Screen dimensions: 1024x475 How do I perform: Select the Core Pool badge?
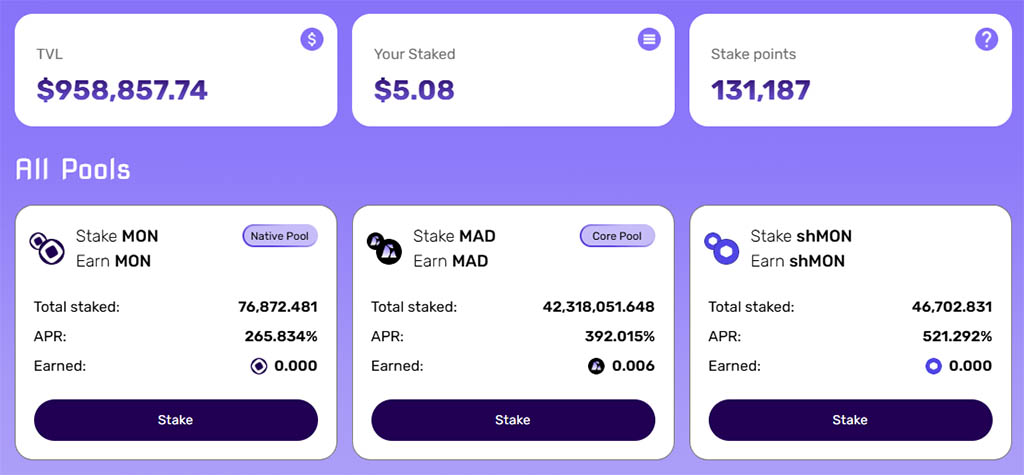[x=617, y=236]
